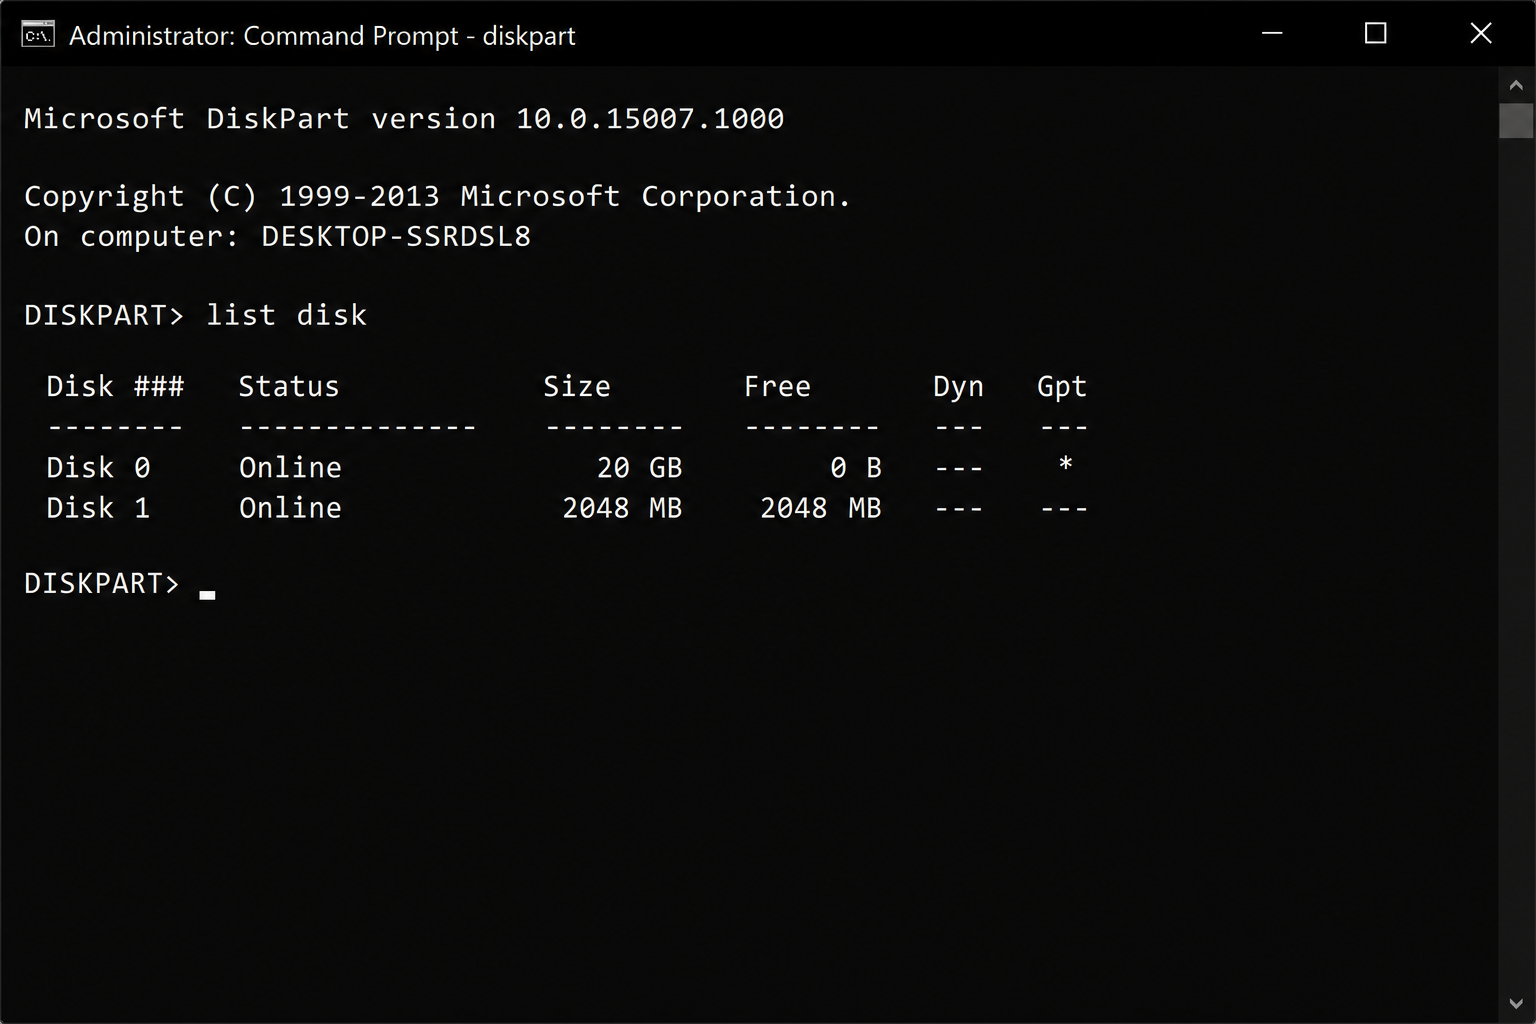
Task: Click the computer name 'DESKTOP-SSRDSL8'
Action: point(396,237)
